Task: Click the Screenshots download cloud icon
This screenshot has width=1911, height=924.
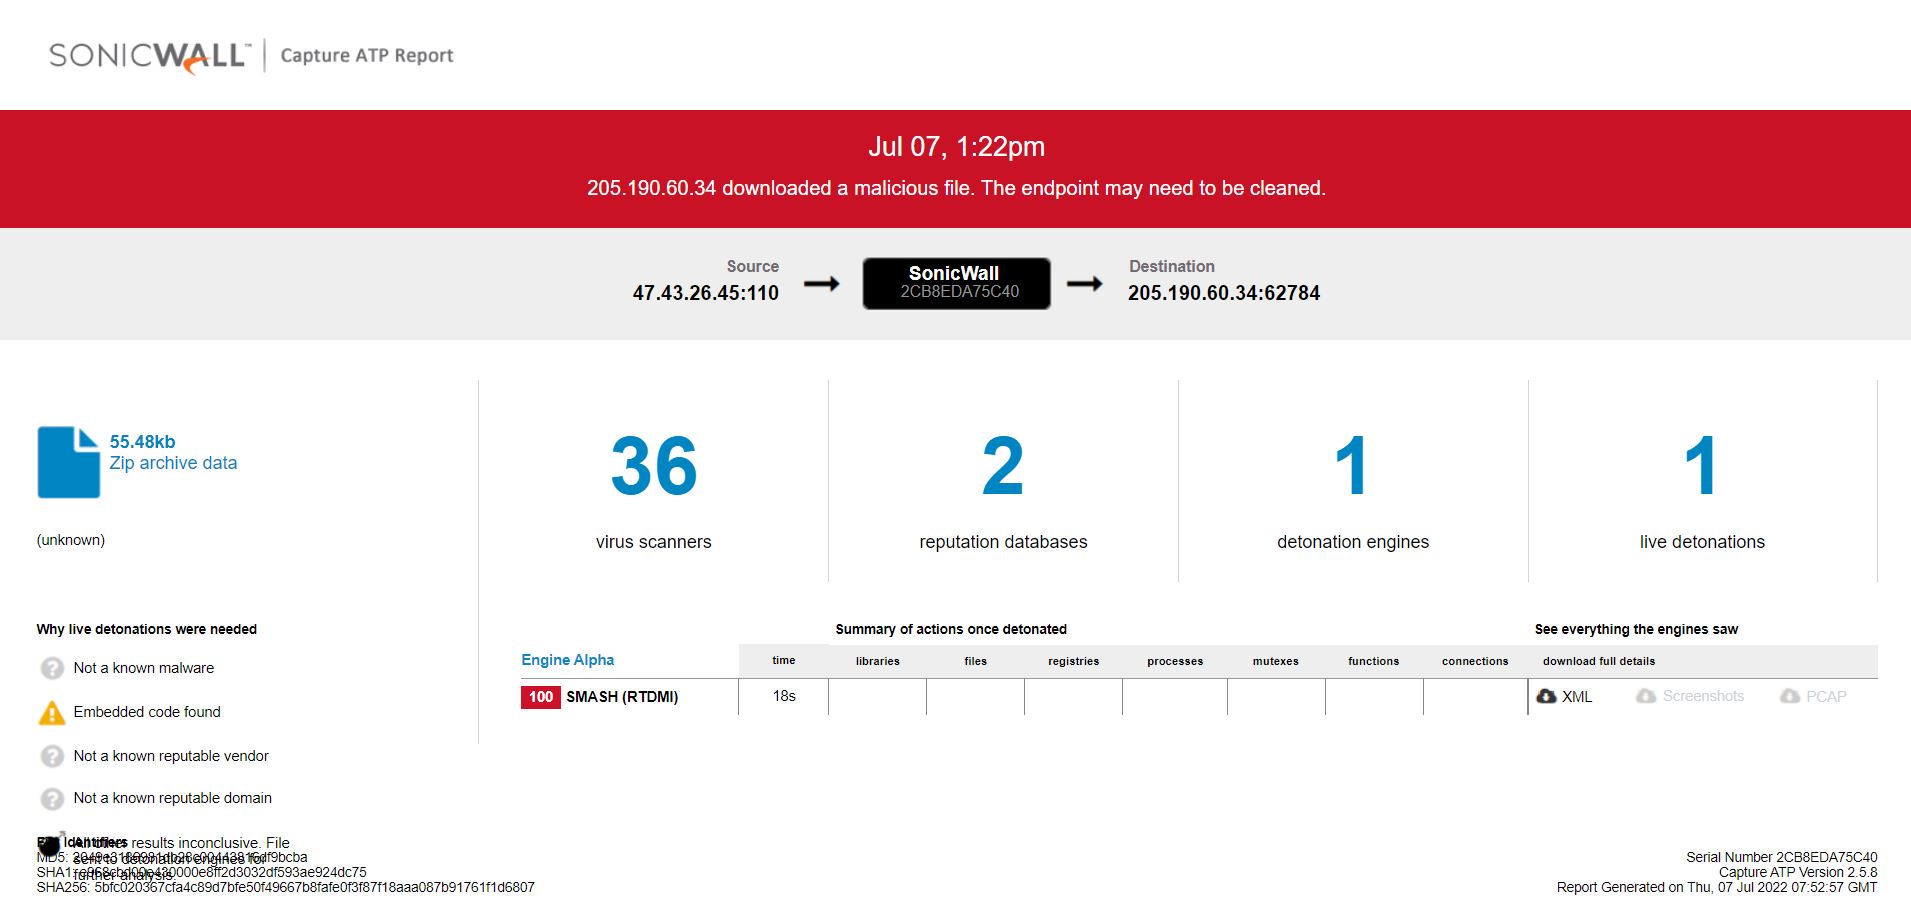Action: point(1646,696)
